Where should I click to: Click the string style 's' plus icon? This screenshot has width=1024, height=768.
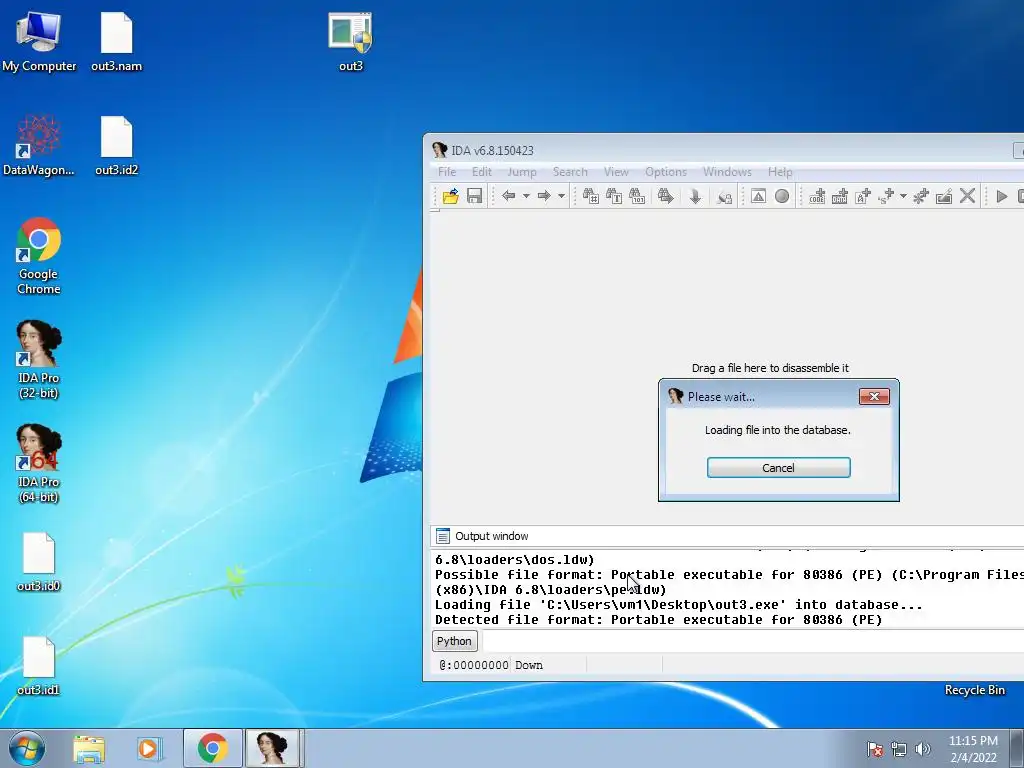[886, 196]
